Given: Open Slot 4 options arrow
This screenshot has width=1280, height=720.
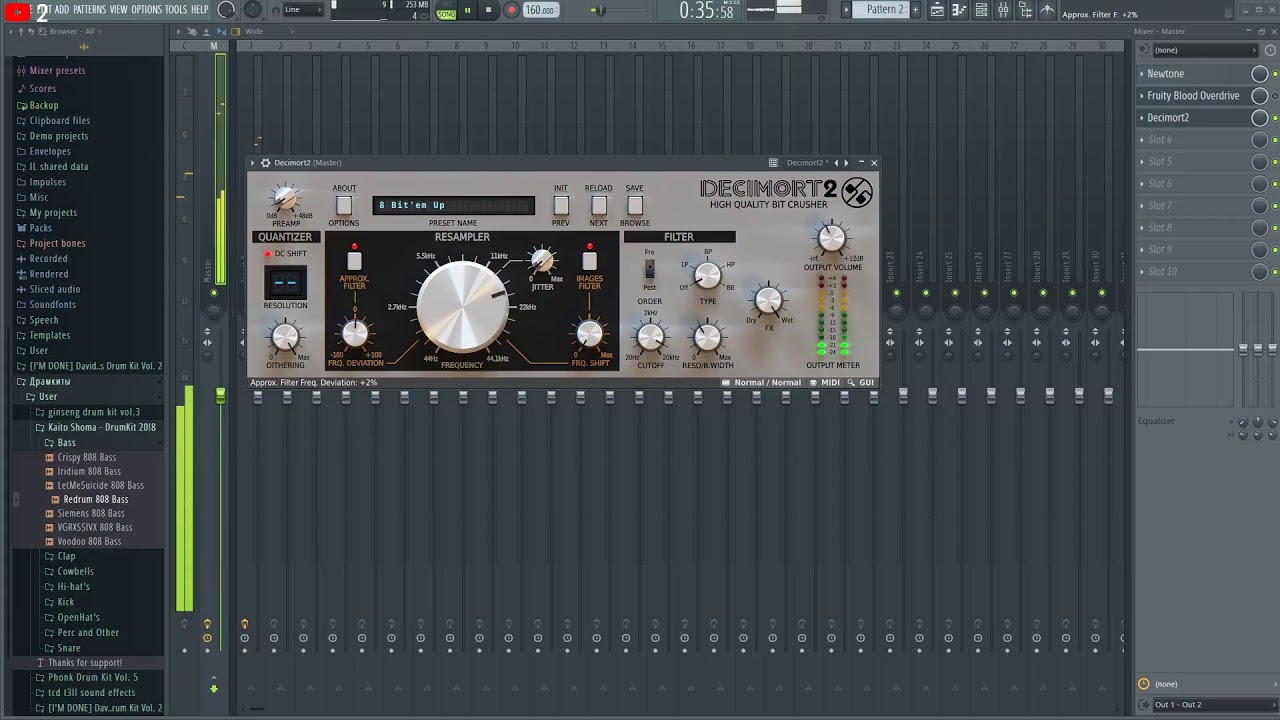Looking at the screenshot, I should (1142, 140).
